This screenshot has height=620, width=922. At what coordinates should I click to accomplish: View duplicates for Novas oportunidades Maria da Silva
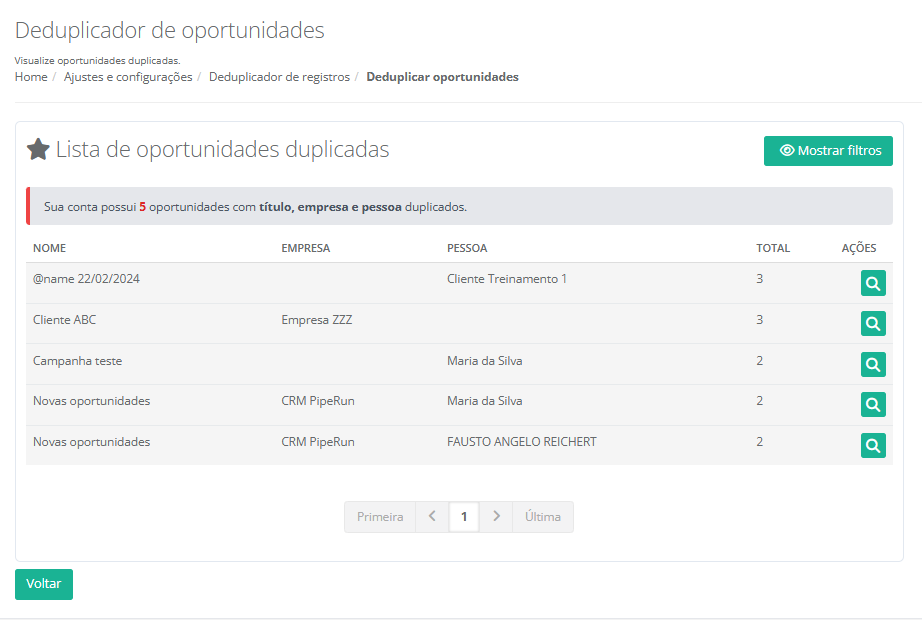tap(873, 404)
